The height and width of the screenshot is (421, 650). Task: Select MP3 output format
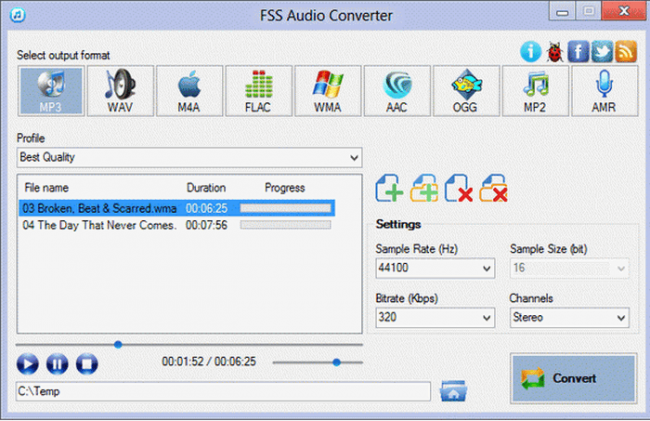click(x=51, y=91)
